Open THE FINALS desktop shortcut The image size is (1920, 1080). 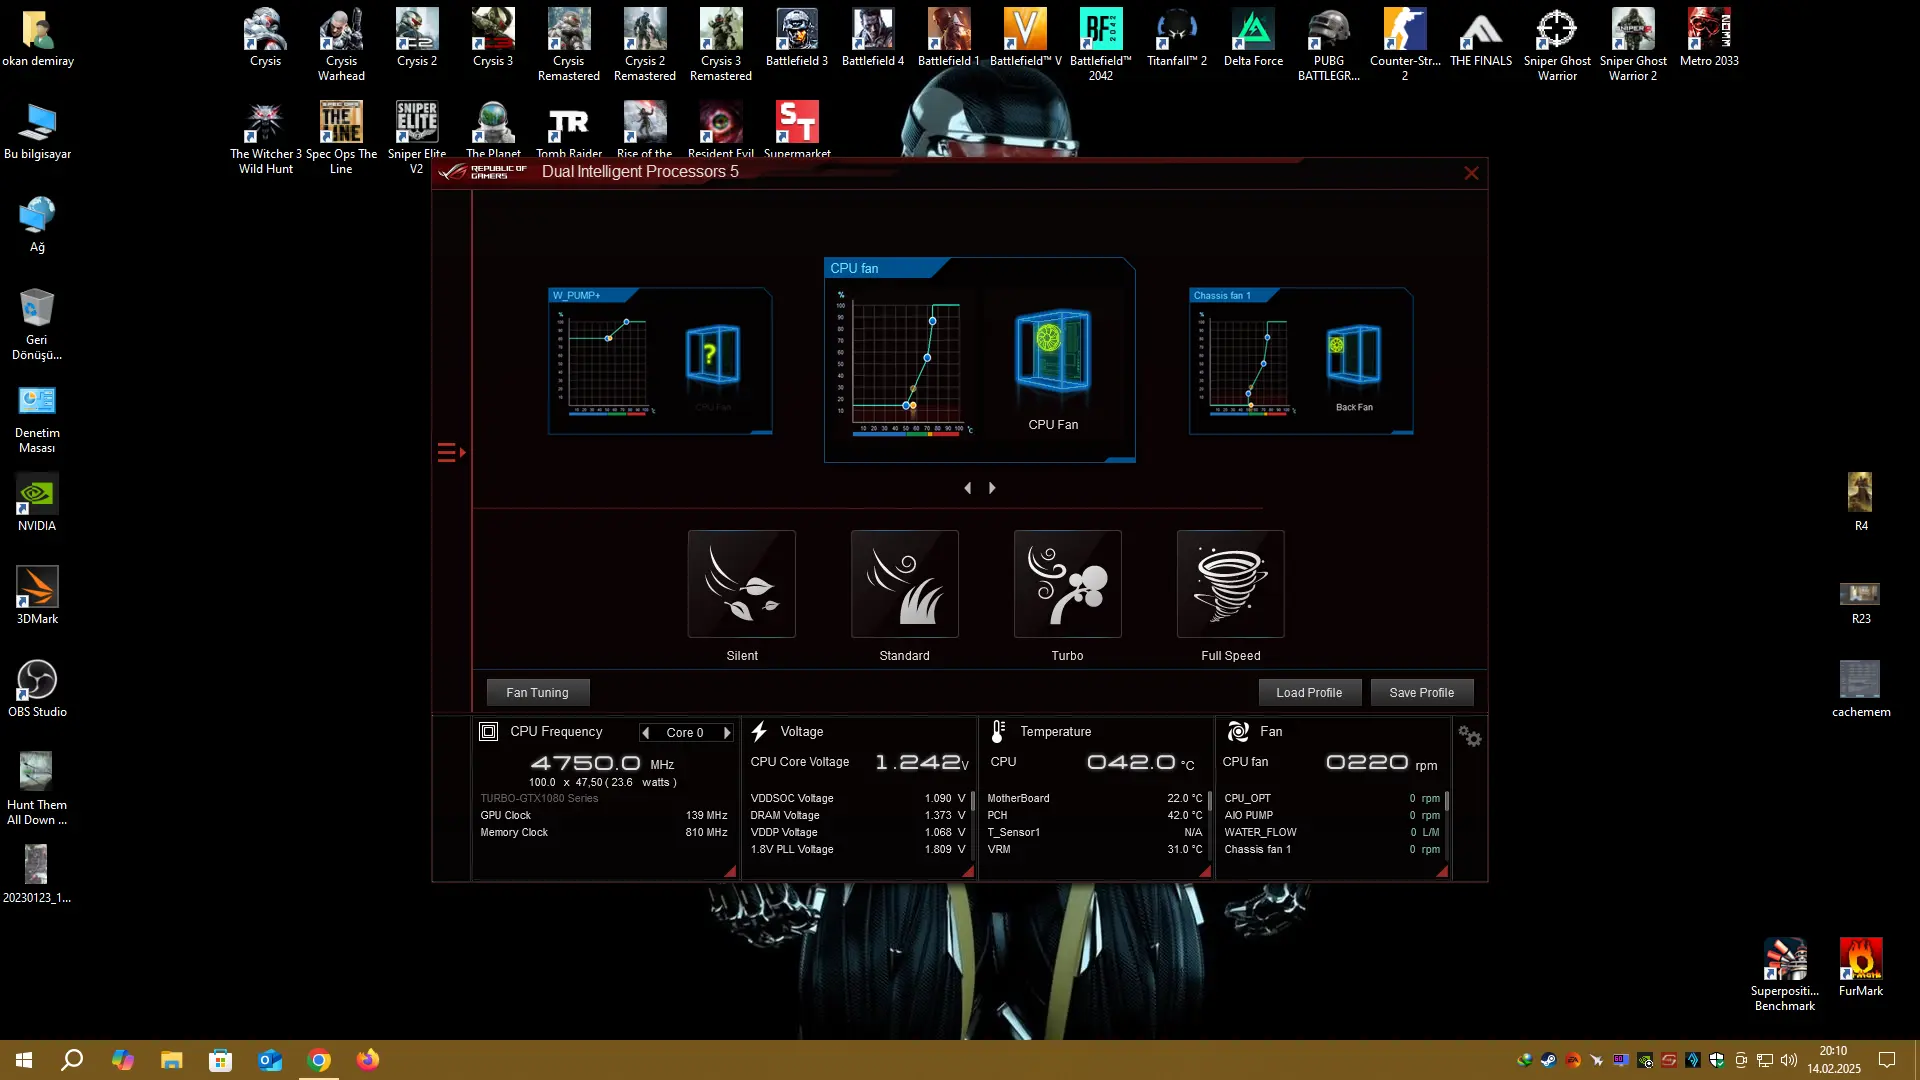pyautogui.click(x=1481, y=38)
